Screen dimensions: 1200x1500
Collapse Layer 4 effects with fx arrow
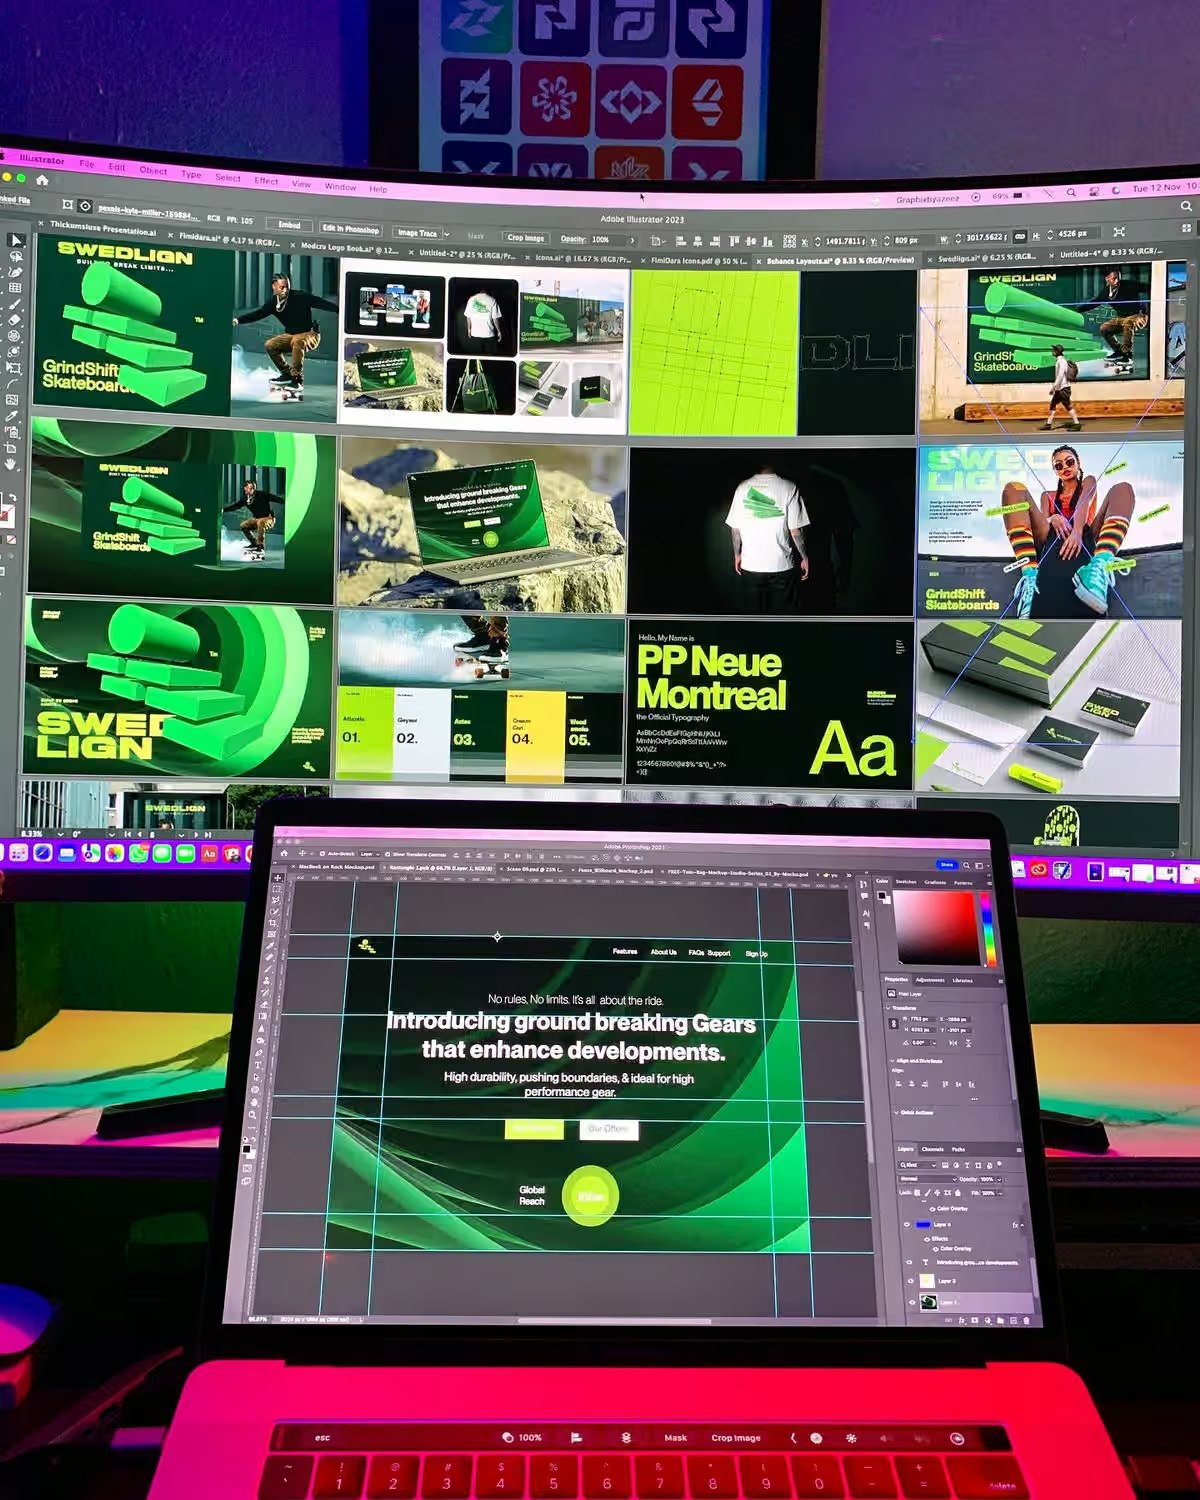pyautogui.click(x=1022, y=1225)
